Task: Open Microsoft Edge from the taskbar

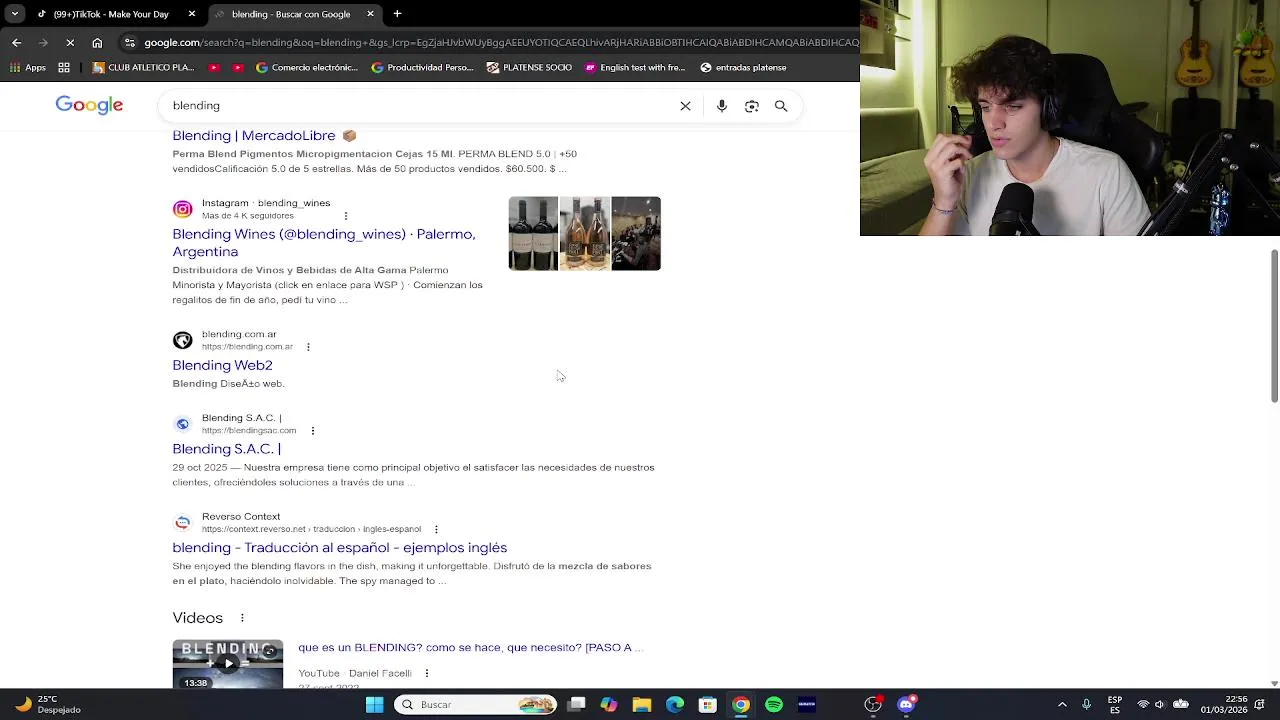Action: click(675, 704)
